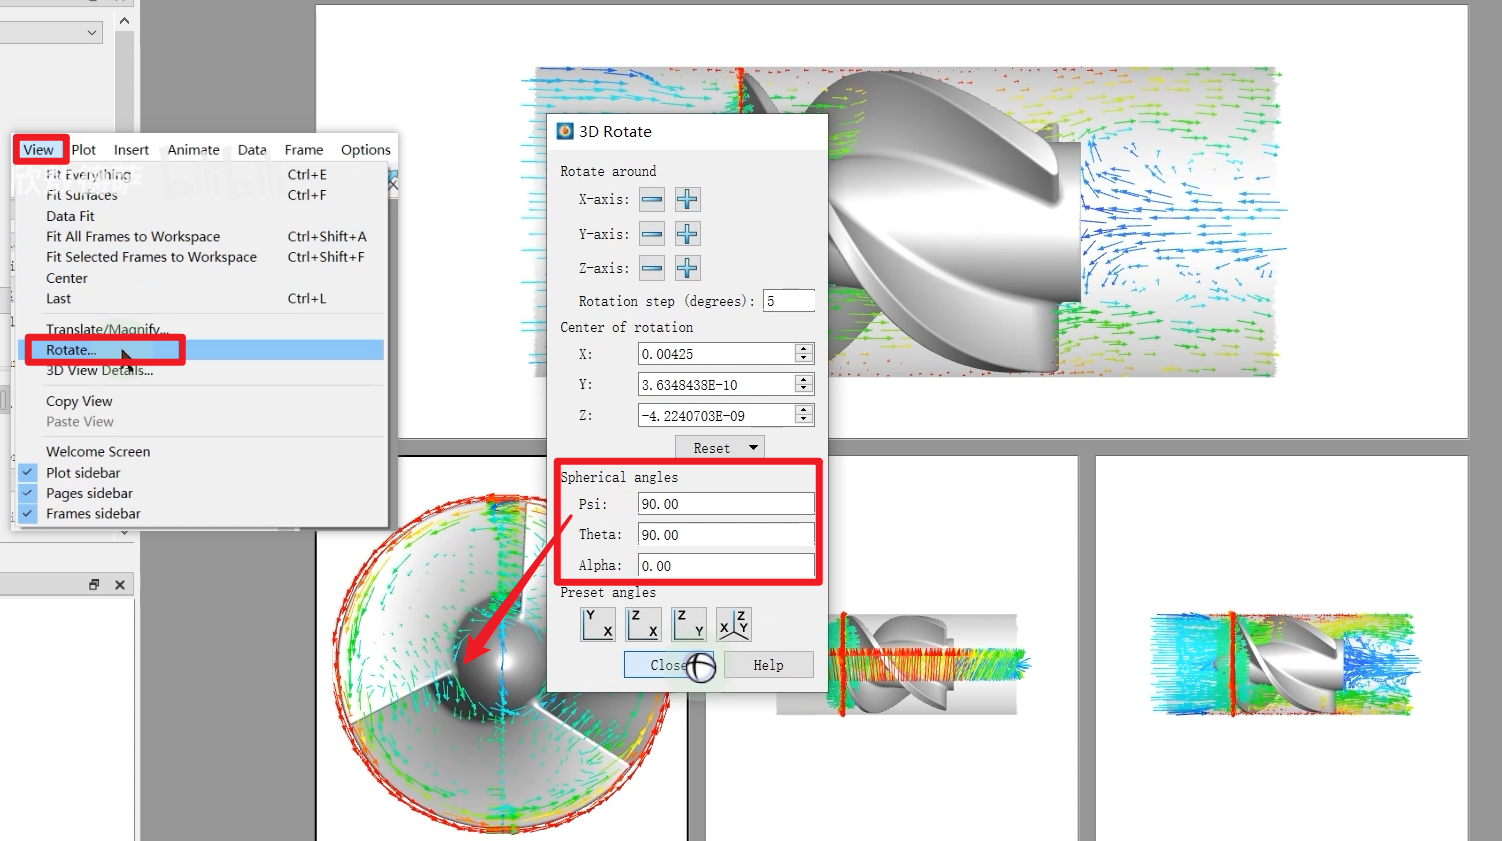Select the YX preset angle view
1502x841 pixels.
click(598, 624)
